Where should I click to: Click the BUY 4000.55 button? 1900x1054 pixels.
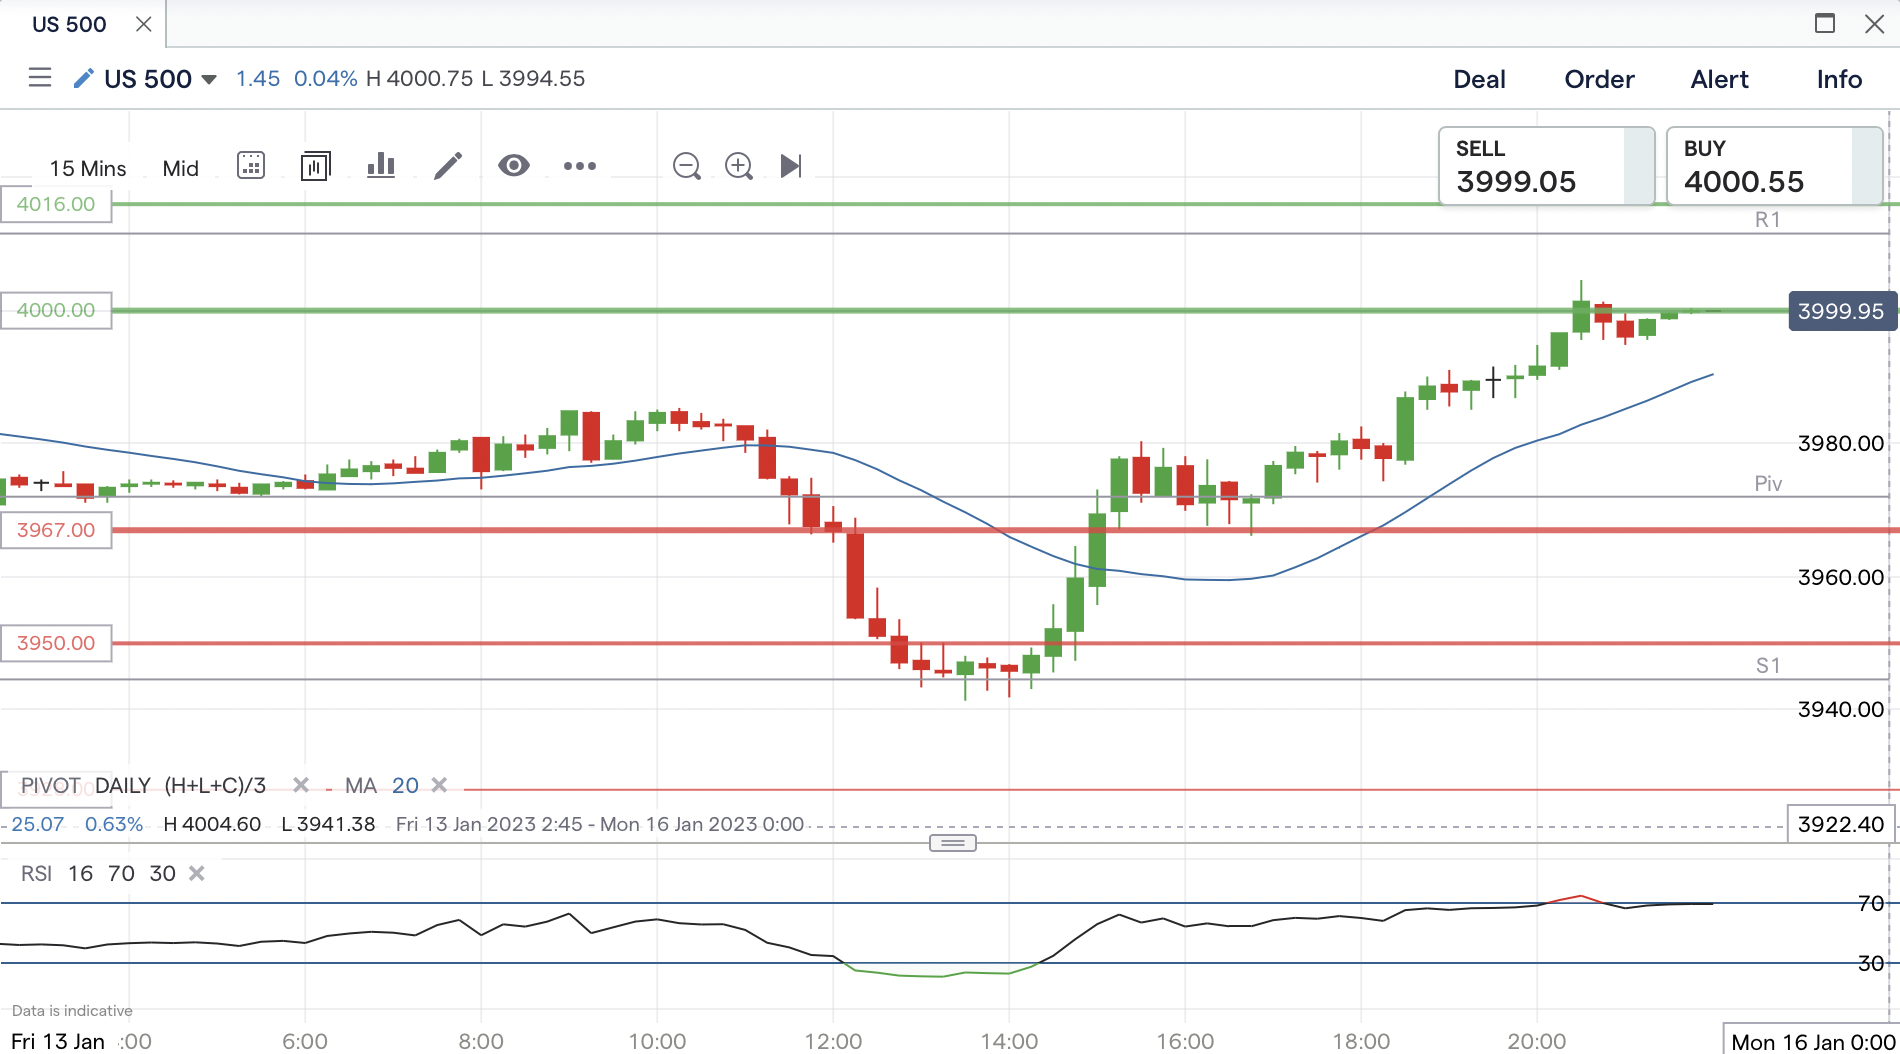1775,166
